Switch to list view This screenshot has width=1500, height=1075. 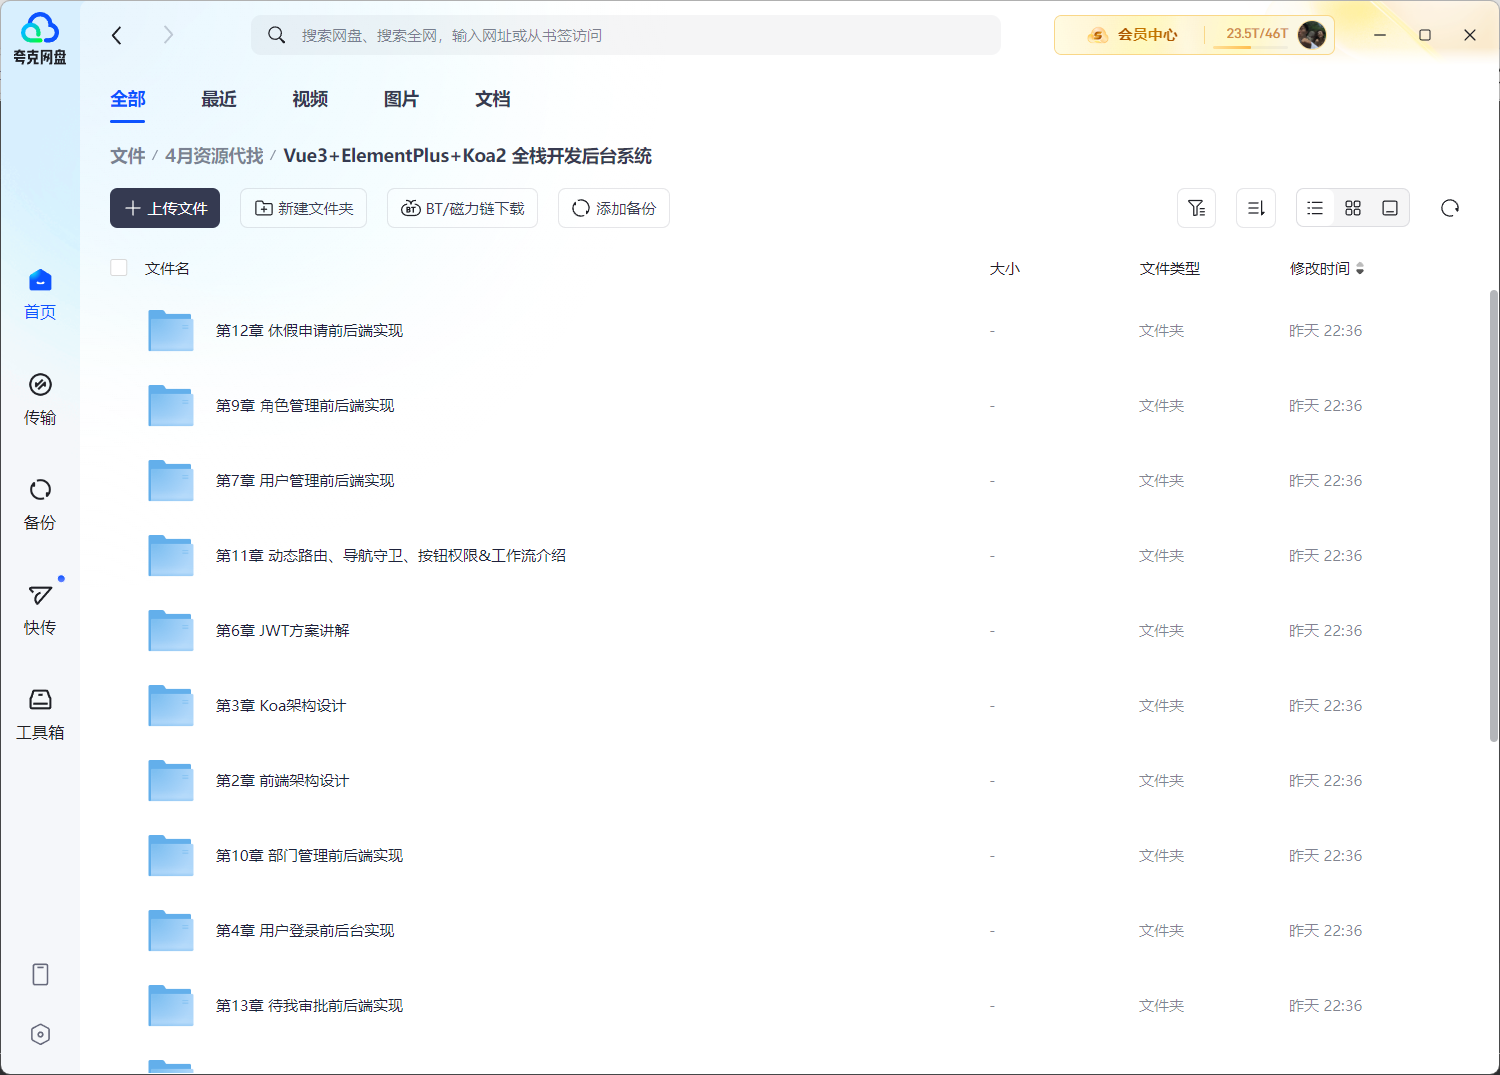tap(1315, 208)
